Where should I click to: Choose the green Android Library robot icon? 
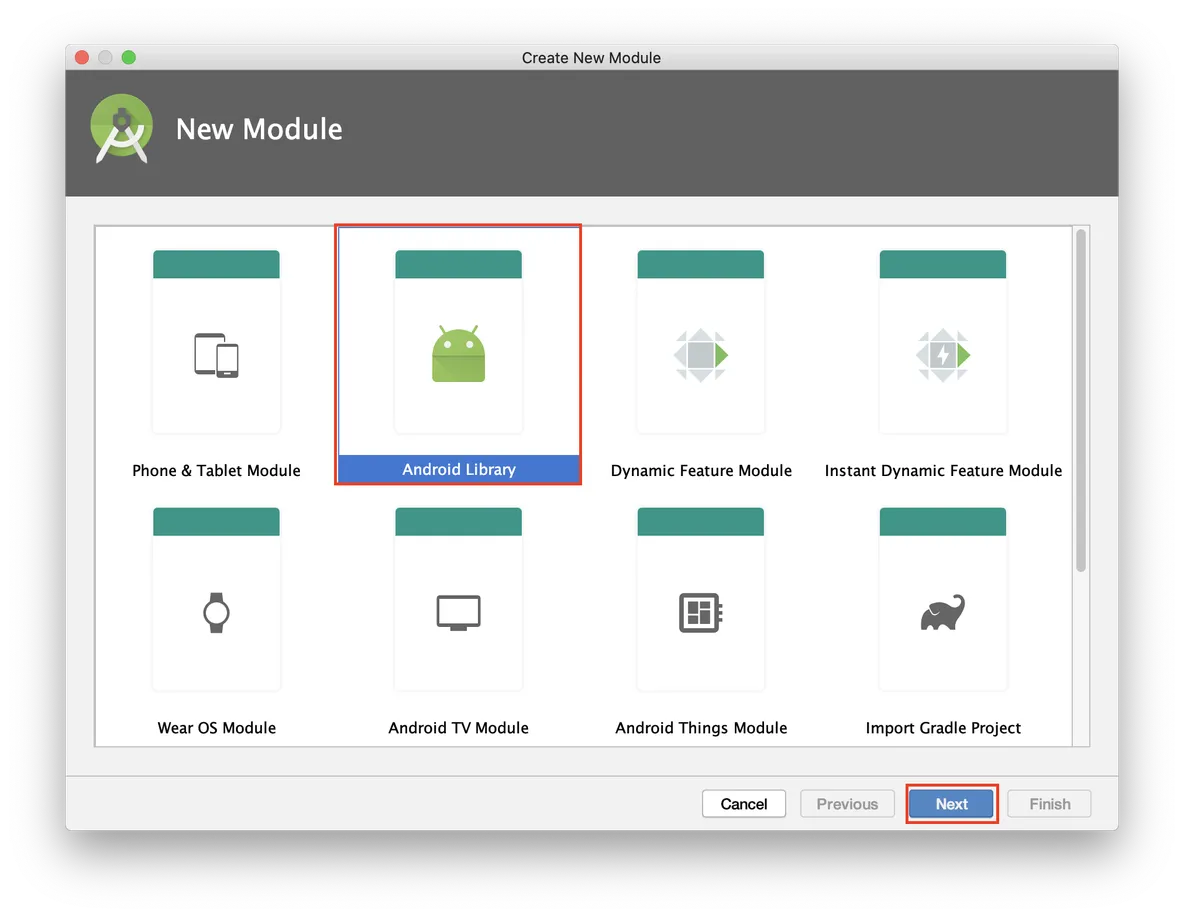click(458, 354)
